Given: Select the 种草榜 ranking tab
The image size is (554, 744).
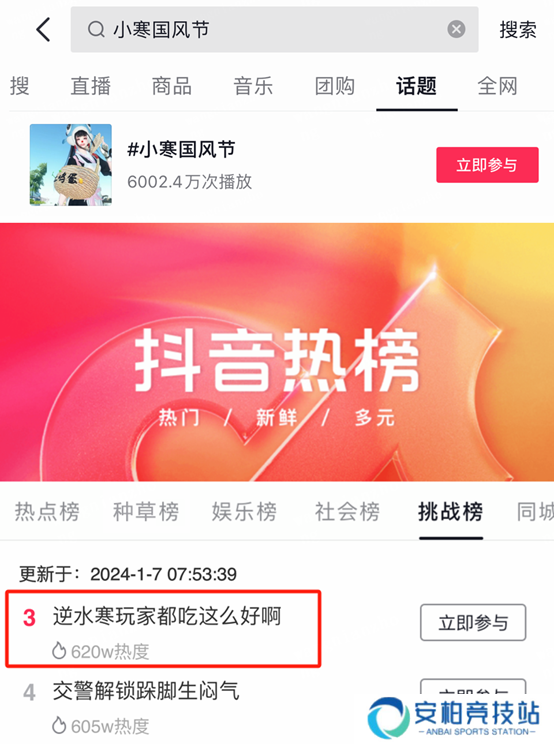Looking at the screenshot, I should click(x=146, y=512).
